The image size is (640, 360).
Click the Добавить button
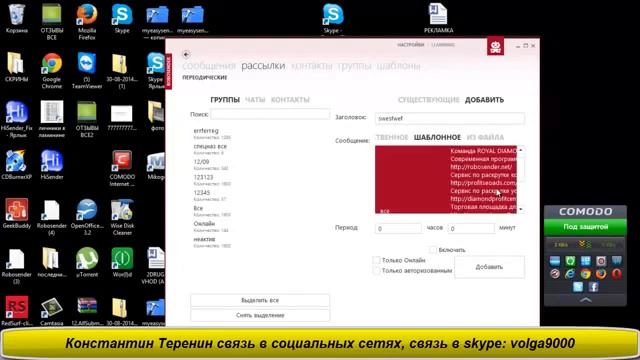point(489,267)
